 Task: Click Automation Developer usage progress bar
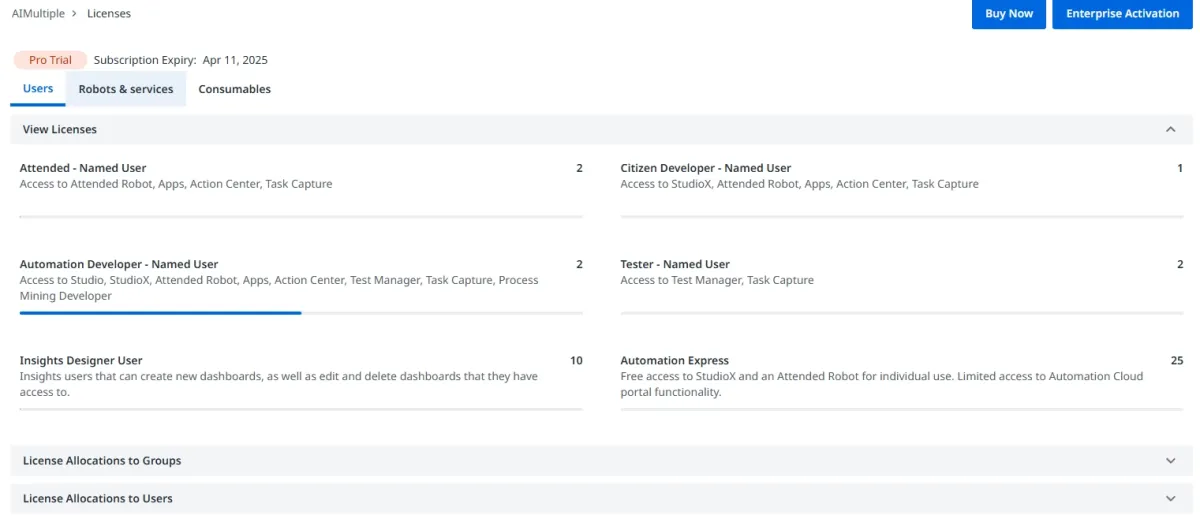coord(301,313)
